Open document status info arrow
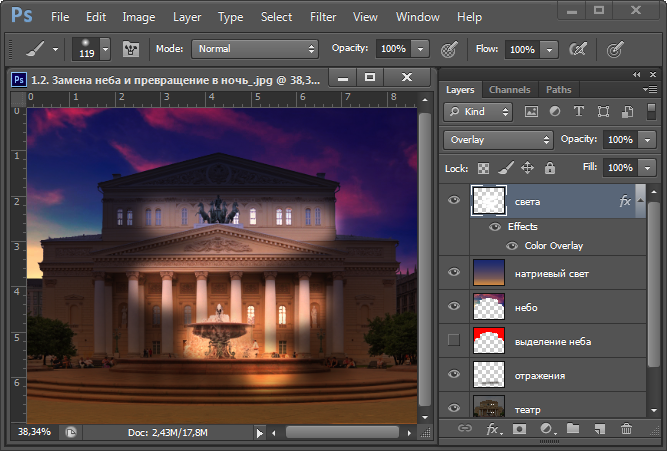This screenshot has height=451, width=667. [x=259, y=433]
